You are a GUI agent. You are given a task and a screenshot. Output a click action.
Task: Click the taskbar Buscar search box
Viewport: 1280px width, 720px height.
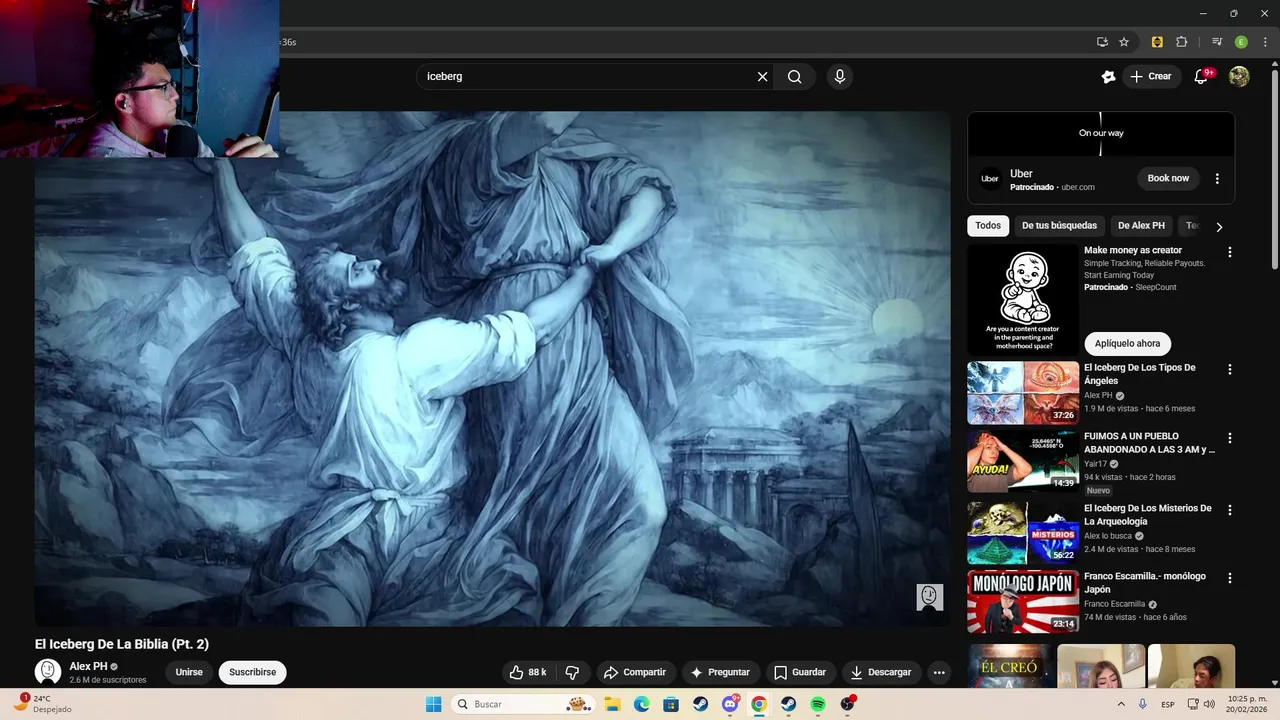[523, 704]
